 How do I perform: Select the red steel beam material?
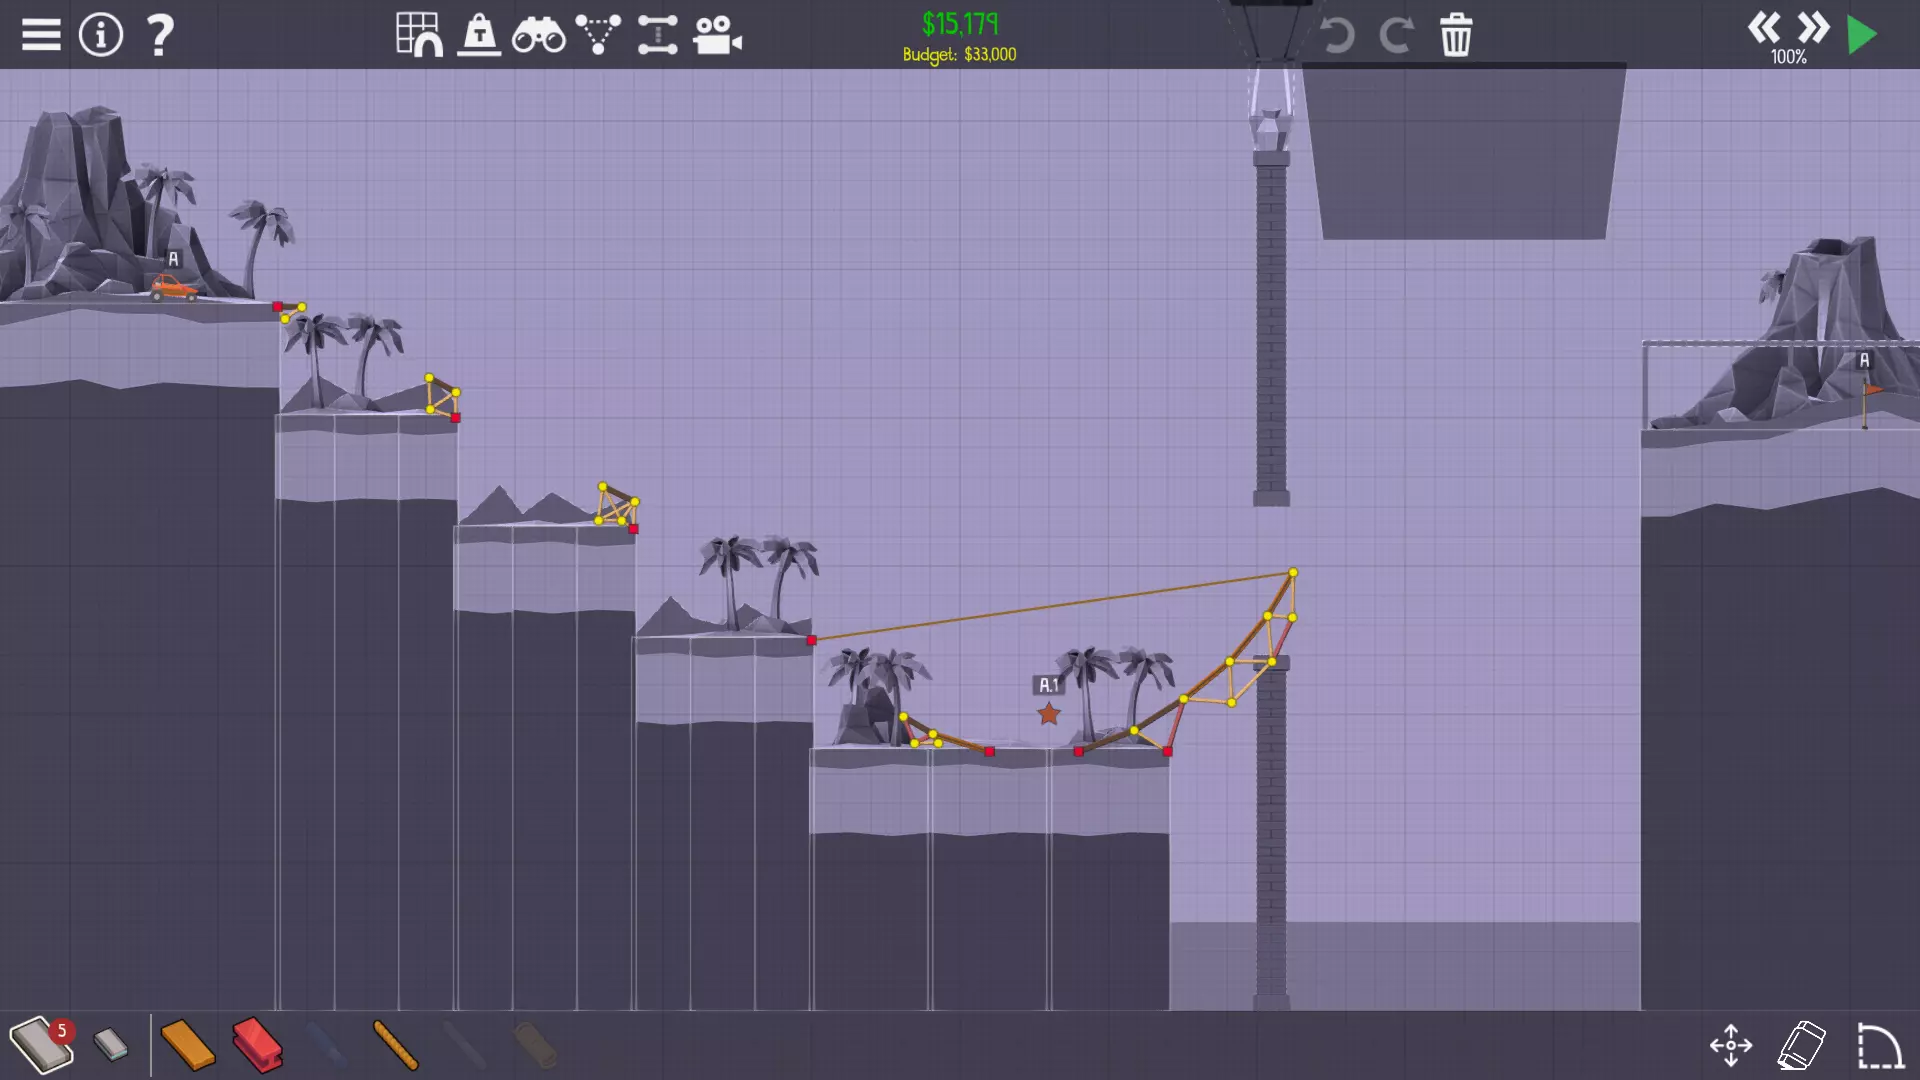click(x=257, y=1045)
